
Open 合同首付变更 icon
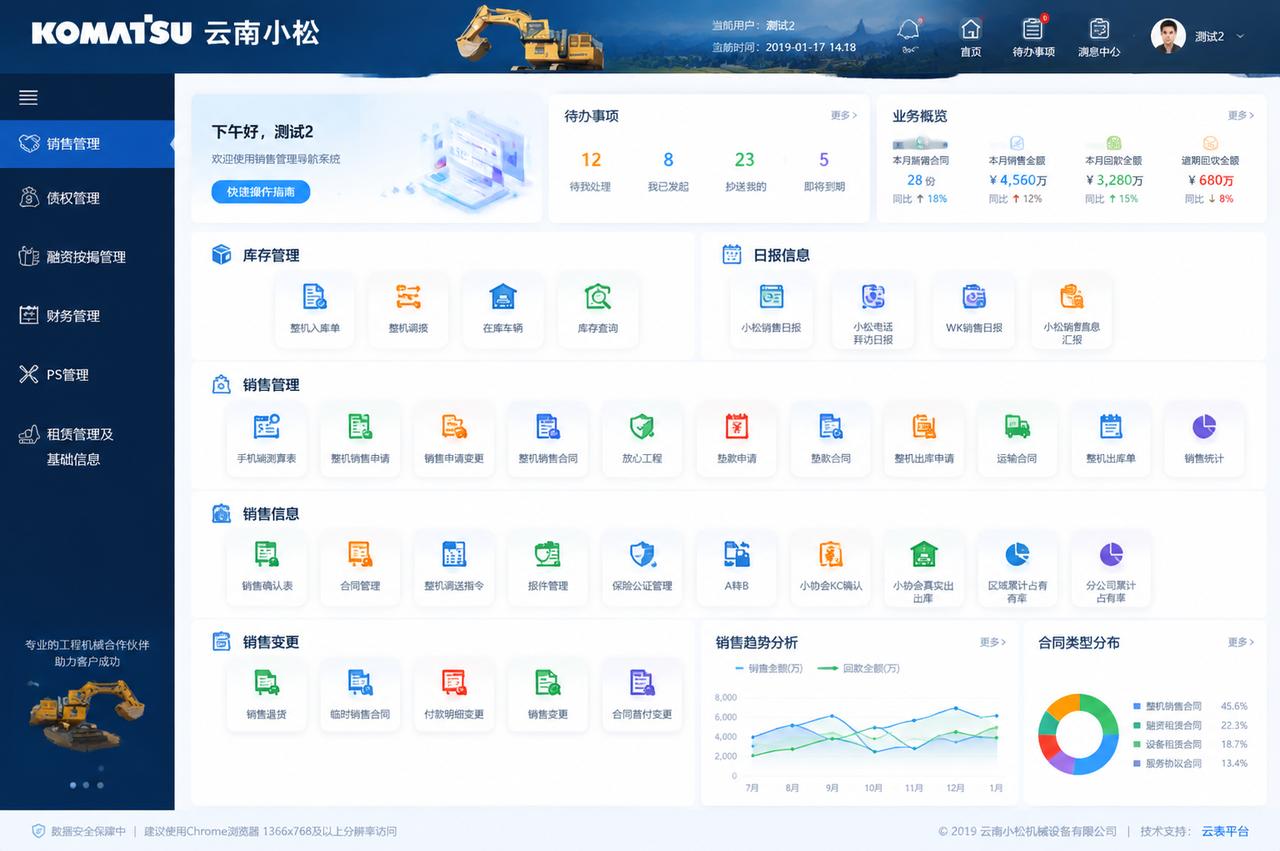642,683
